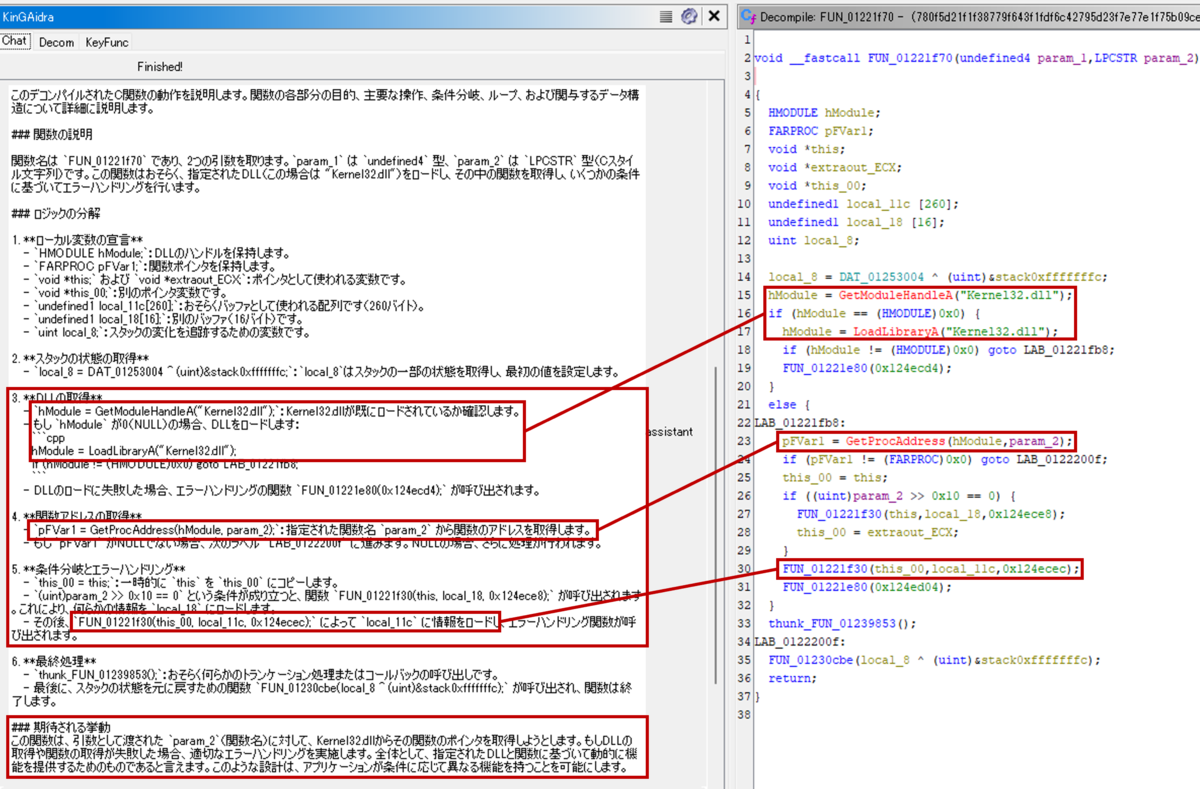Screen dimensions: 1200x789
Task: Click the LAB_0122200f: label on line 34
Action: (x=799, y=642)
